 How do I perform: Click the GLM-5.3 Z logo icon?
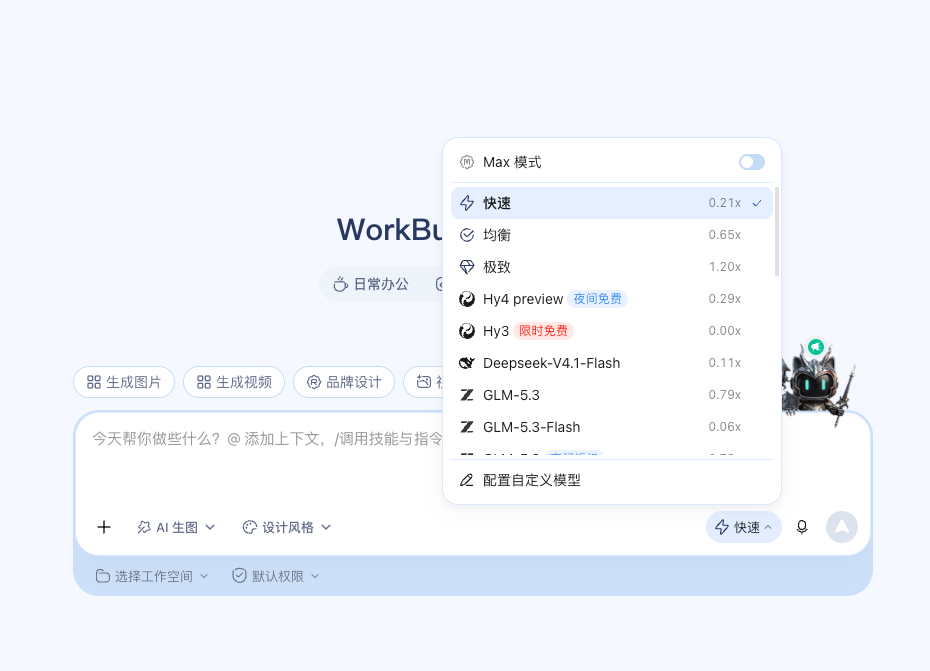click(x=467, y=395)
